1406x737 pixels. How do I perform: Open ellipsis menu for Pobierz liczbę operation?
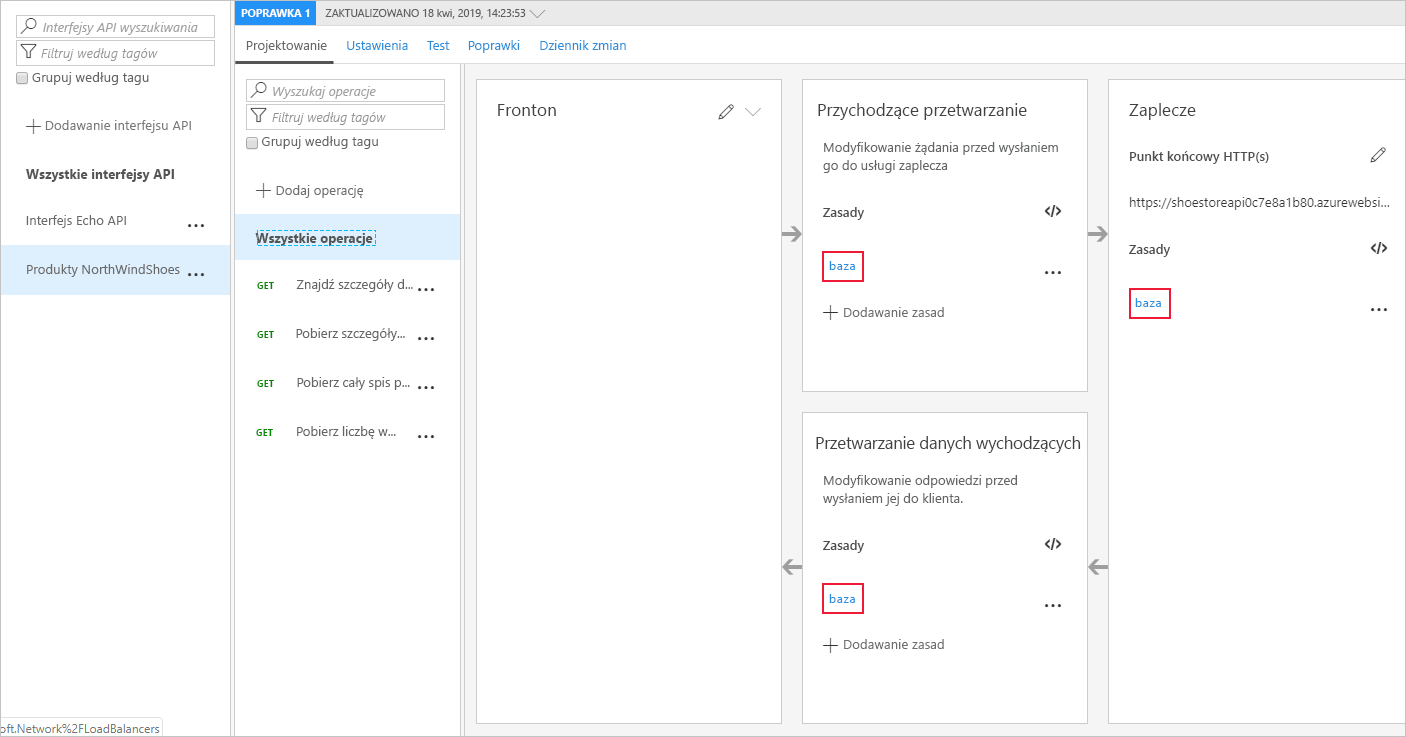[x=426, y=437]
